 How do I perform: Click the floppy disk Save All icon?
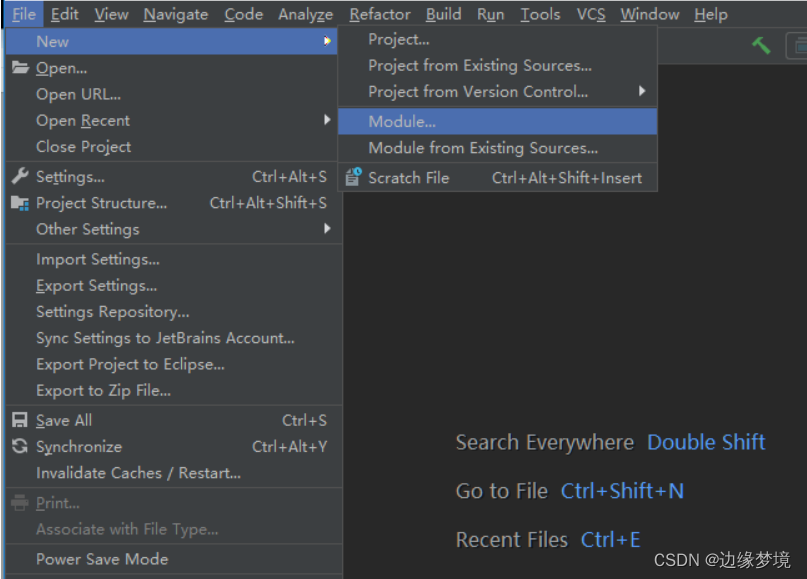(x=20, y=420)
